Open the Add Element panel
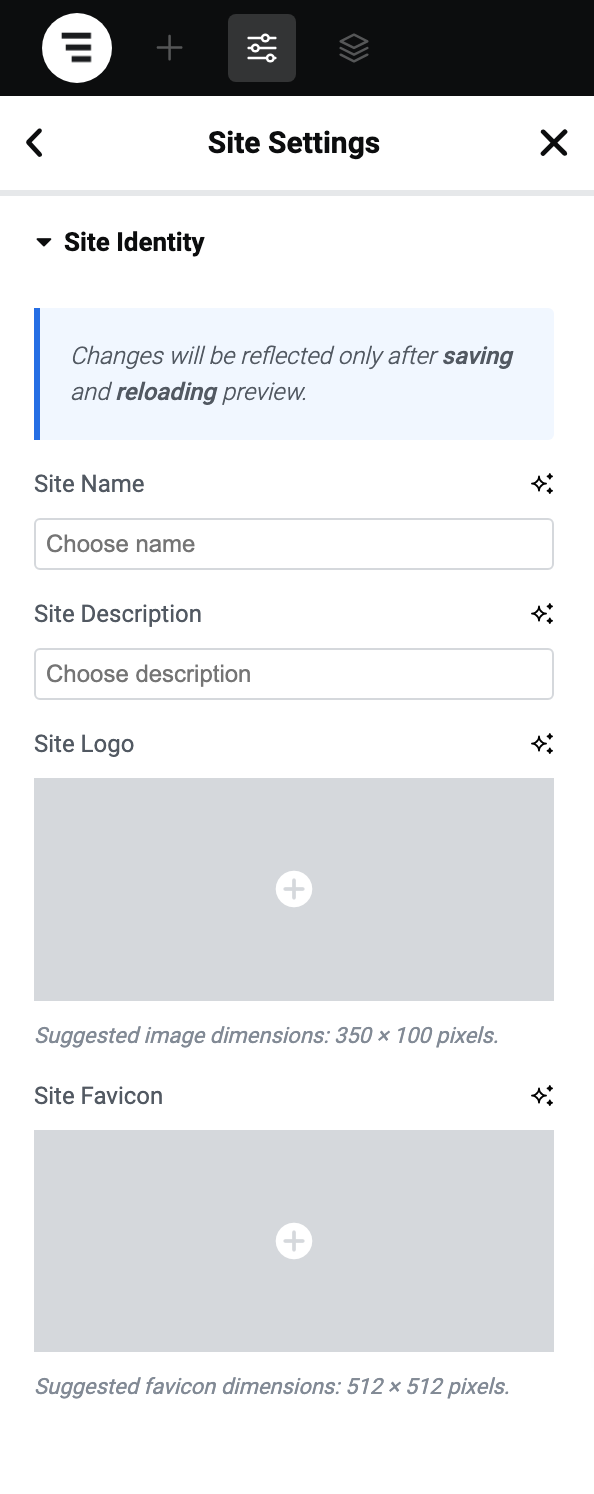 (170, 48)
